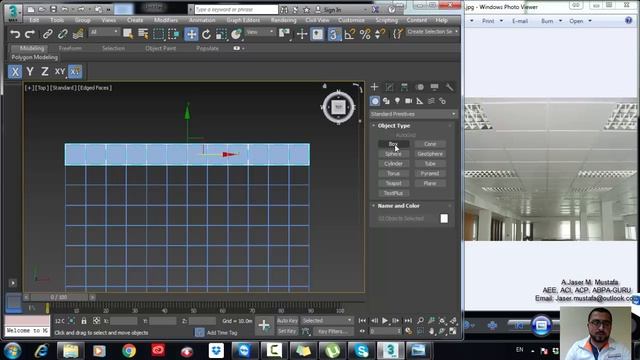Select the Bind to Space Warp tool
Image resolution: width=640 pixels, height=360 pixels.
tap(78, 34)
